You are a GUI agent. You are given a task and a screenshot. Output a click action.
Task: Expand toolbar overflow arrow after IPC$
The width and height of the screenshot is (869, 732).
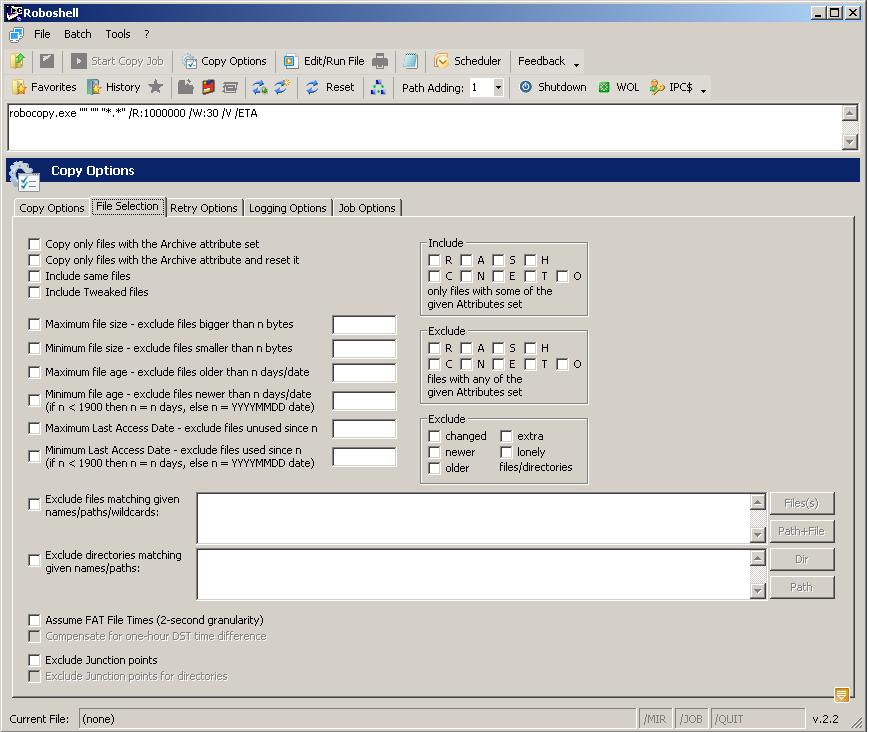pyautogui.click(x=703, y=90)
